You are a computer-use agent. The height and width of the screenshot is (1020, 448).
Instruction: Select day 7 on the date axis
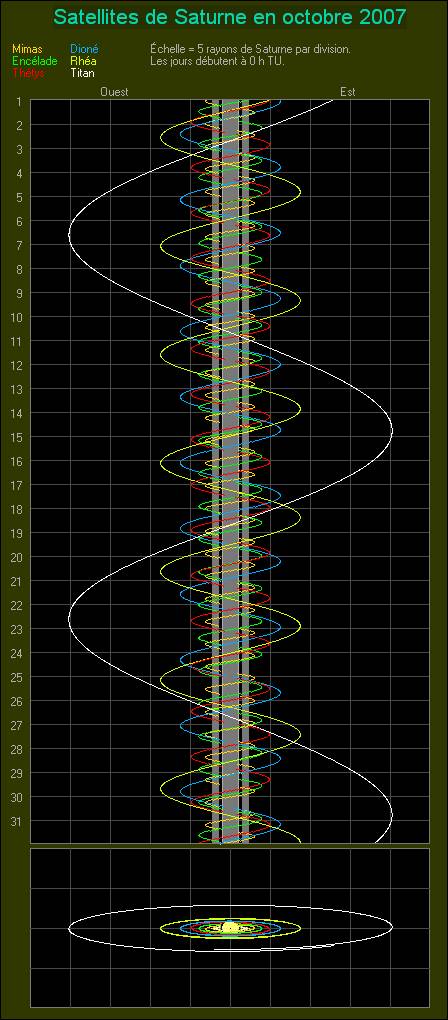point(19,245)
